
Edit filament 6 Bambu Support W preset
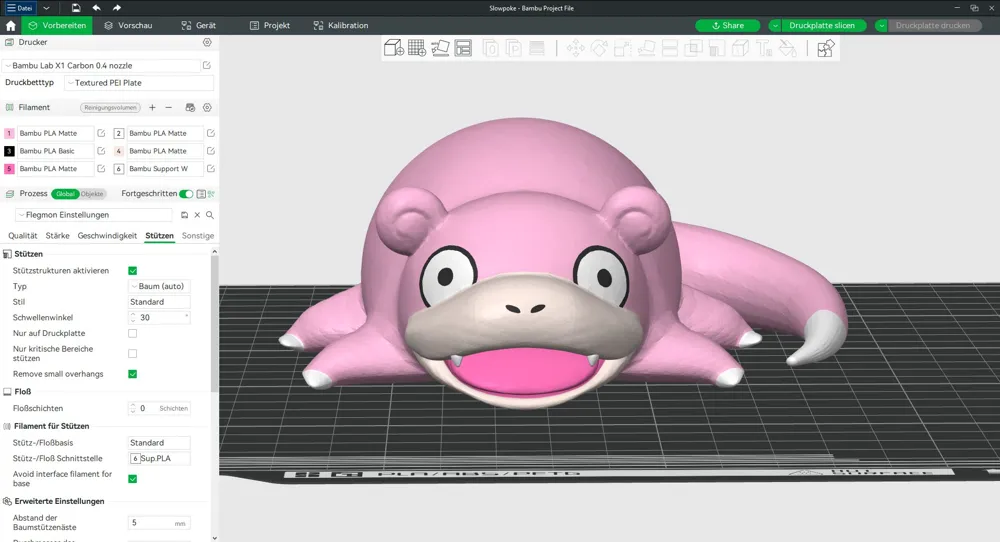point(210,168)
